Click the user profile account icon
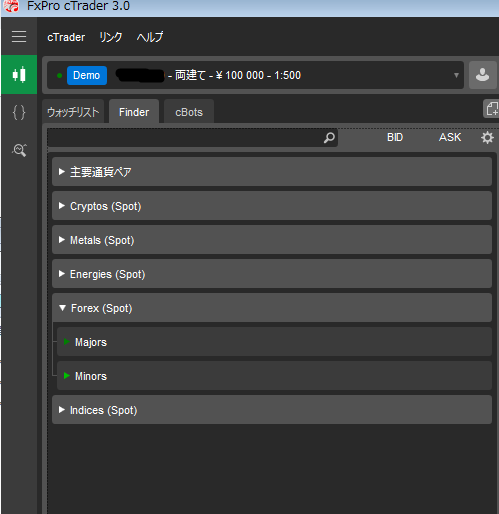This screenshot has height=514, width=499. coord(482,75)
